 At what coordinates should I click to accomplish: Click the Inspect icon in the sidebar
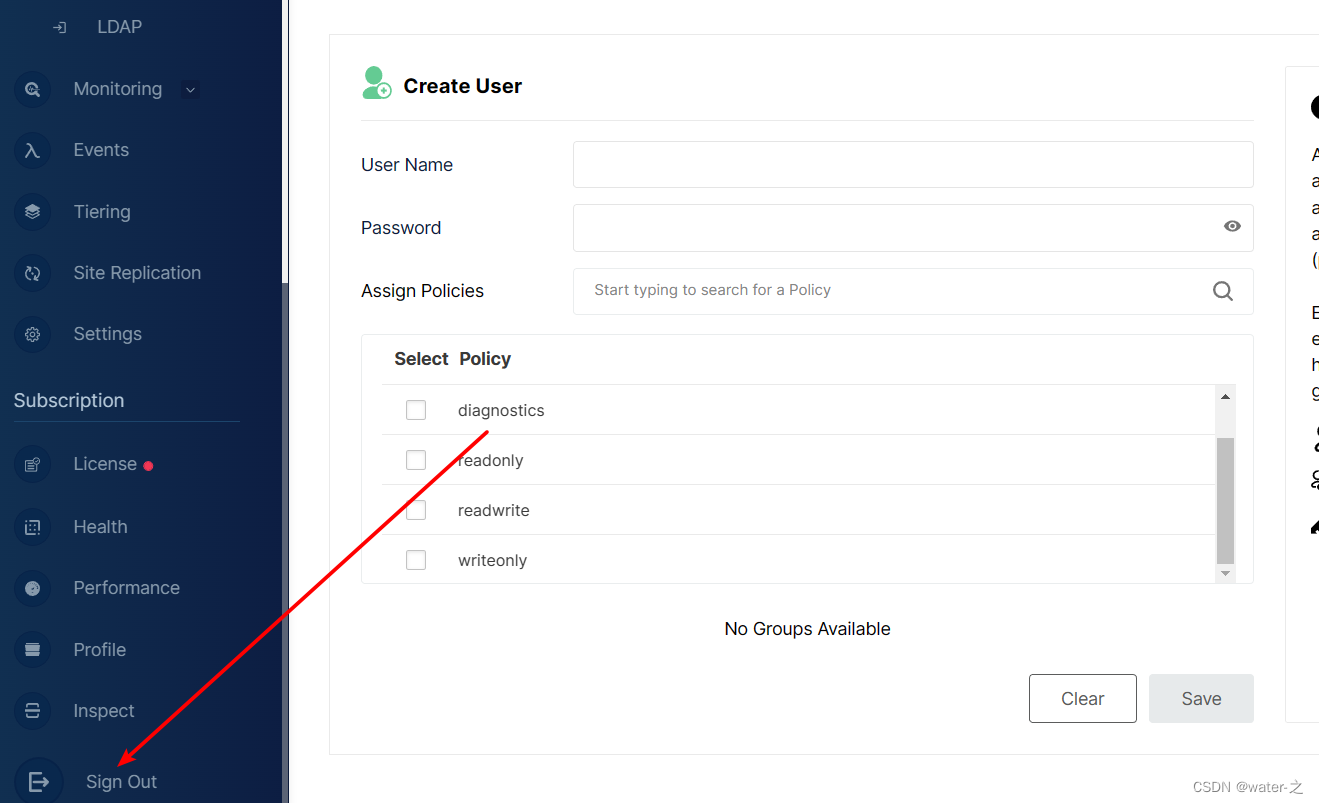point(32,711)
